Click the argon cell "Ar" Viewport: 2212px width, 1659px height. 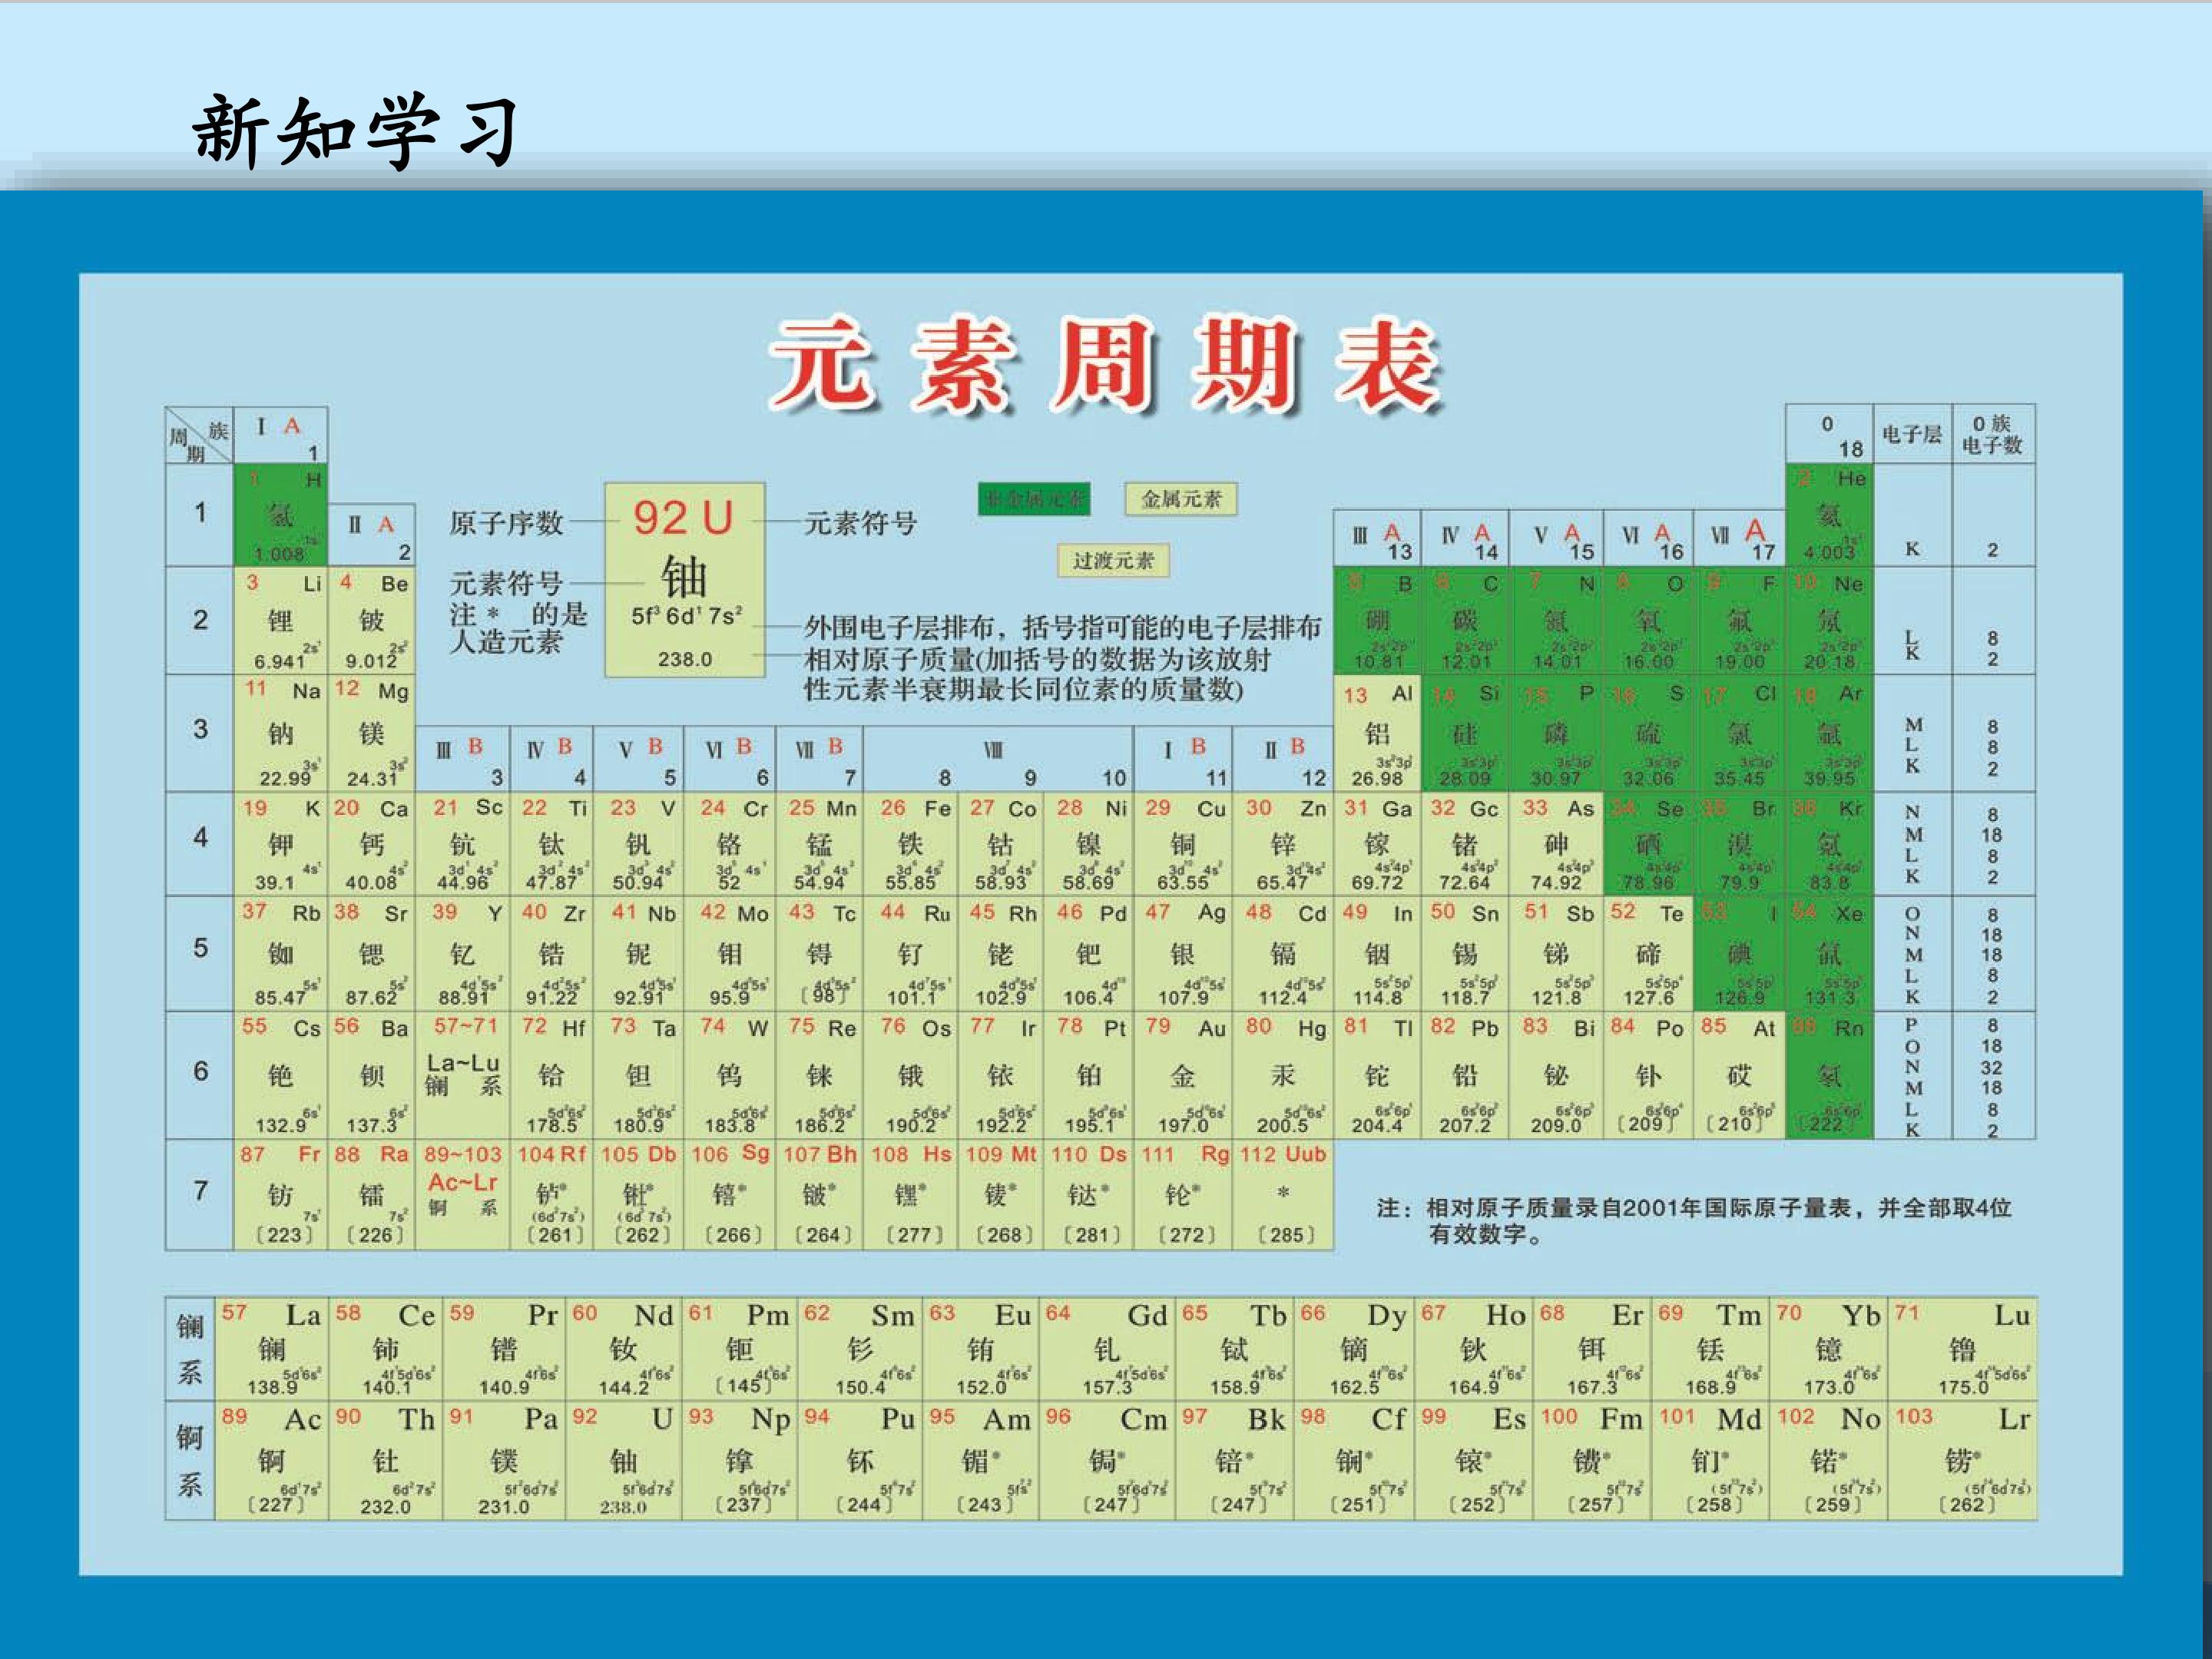tap(1829, 733)
